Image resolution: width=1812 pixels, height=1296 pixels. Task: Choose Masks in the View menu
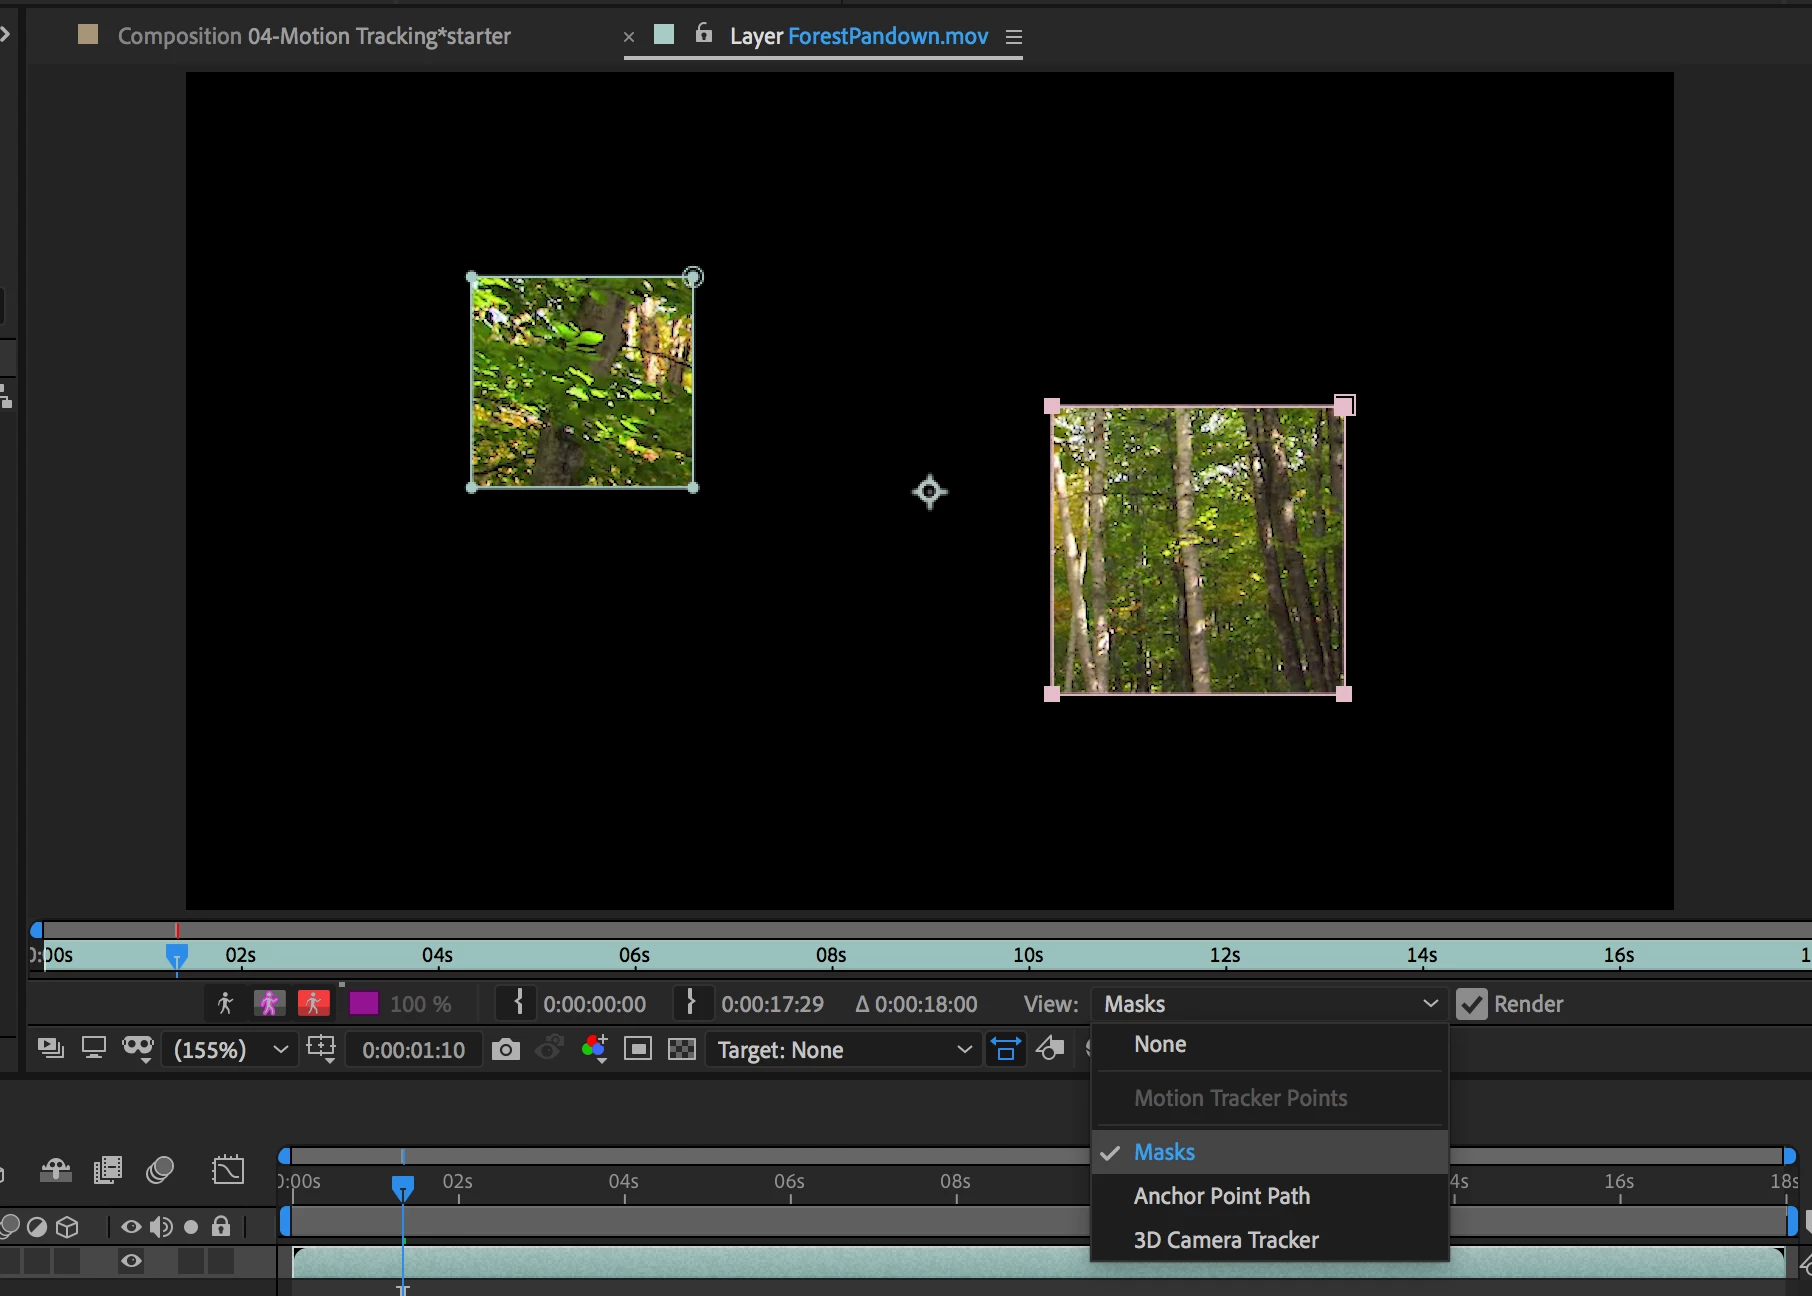coord(1270,1152)
